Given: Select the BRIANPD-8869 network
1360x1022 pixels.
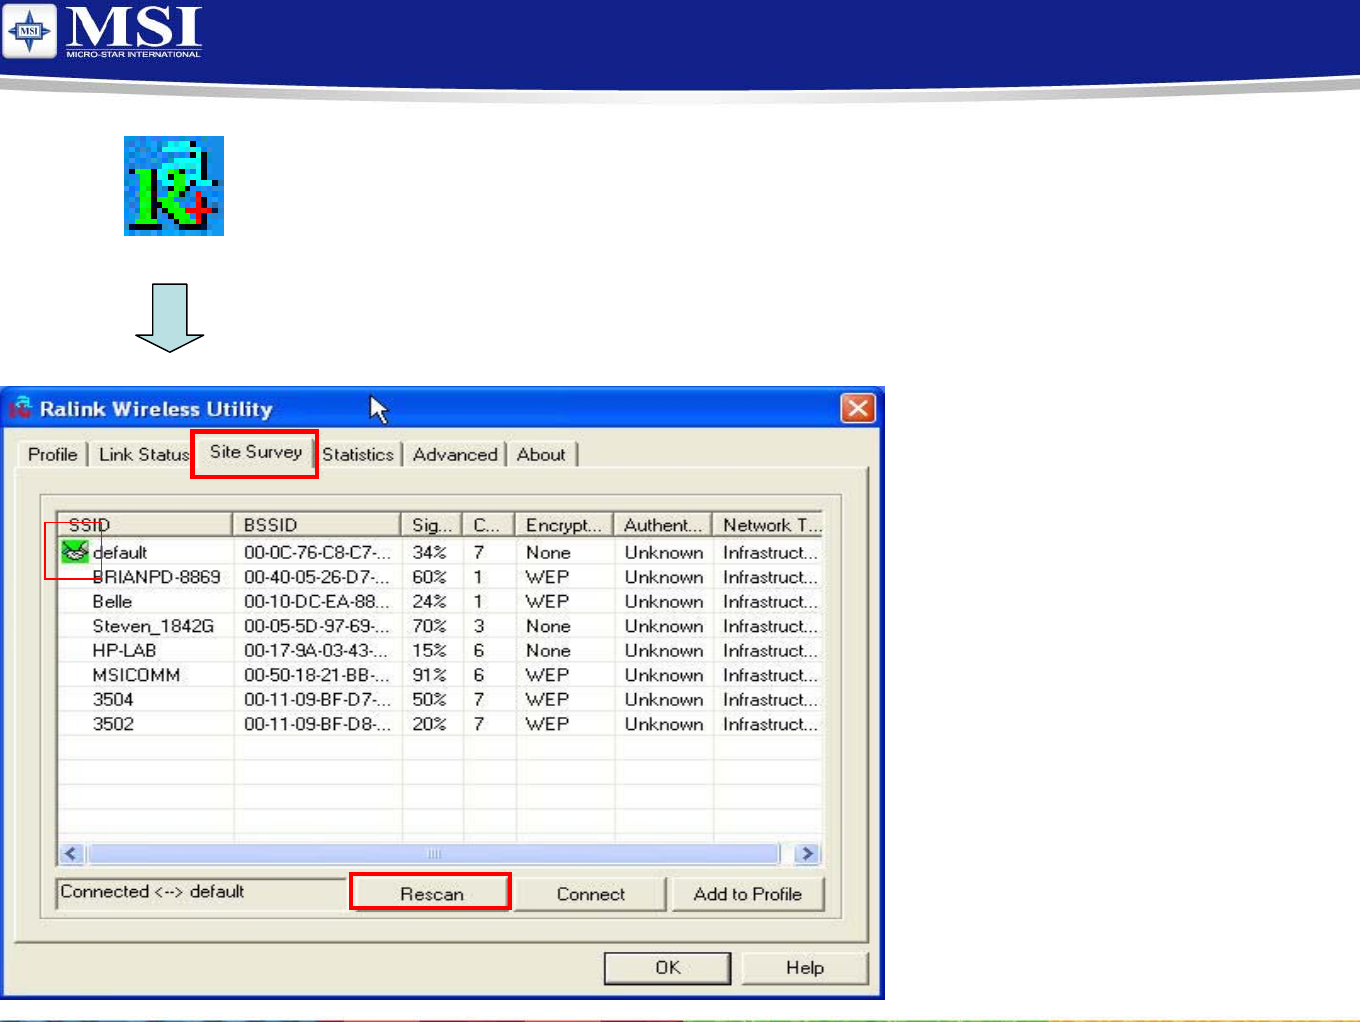Looking at the screenshot, I should pos(440,577).
